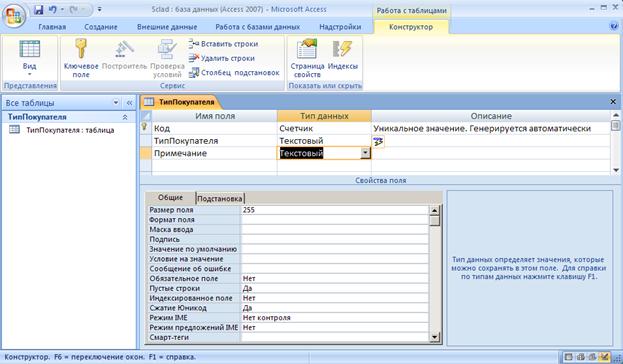The height and width of the screenshot is (364, 623).
Task: Save the database with floppy icon
Action: [x=38, y=10]
